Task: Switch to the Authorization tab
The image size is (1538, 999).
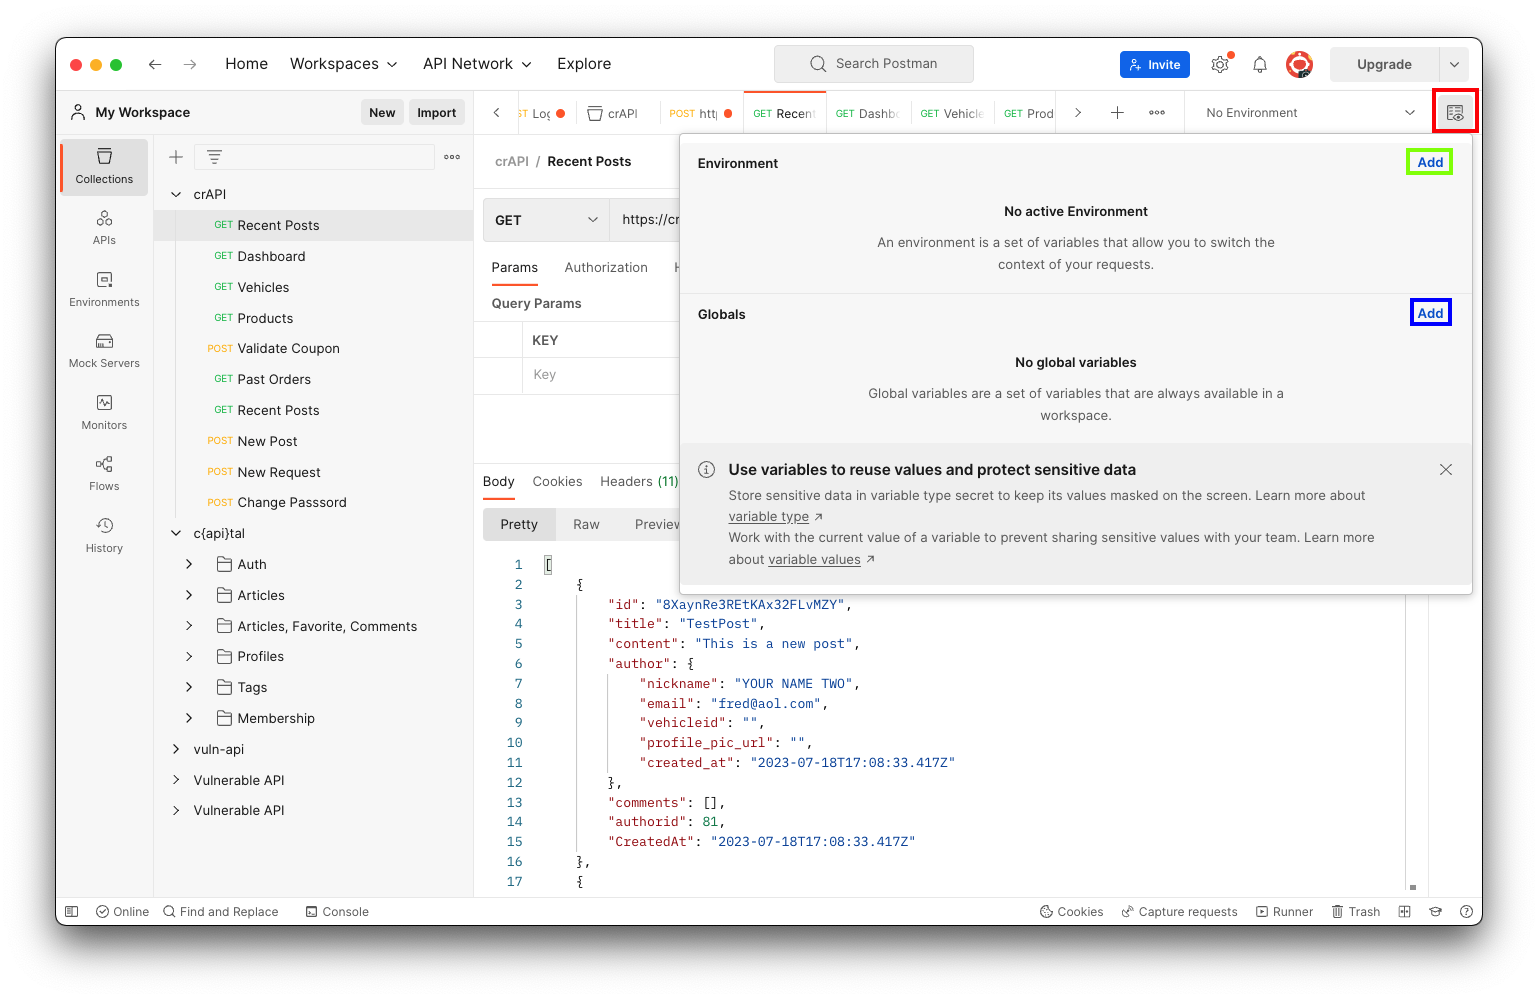Action: click(x=606, y=268)
